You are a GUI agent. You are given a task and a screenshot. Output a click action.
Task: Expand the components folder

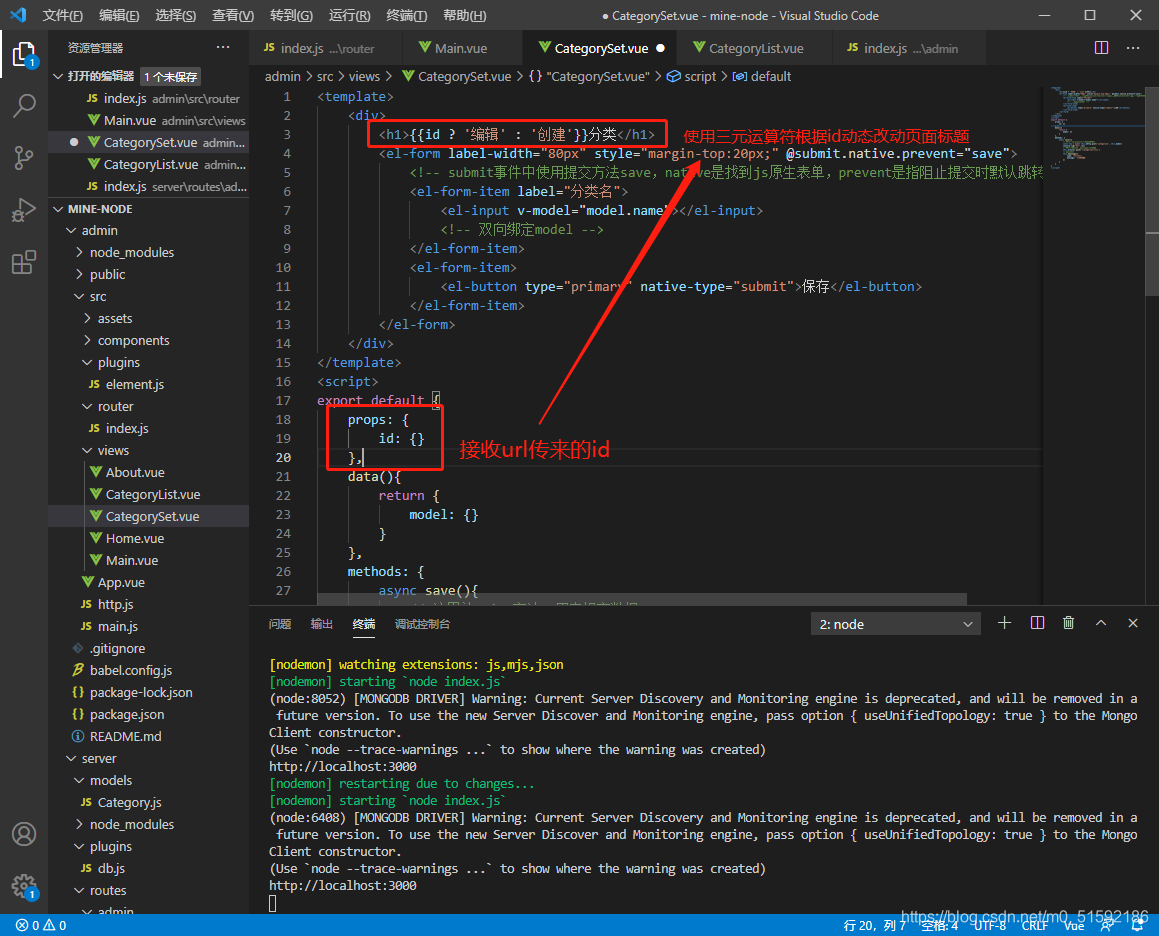[133, 340]
